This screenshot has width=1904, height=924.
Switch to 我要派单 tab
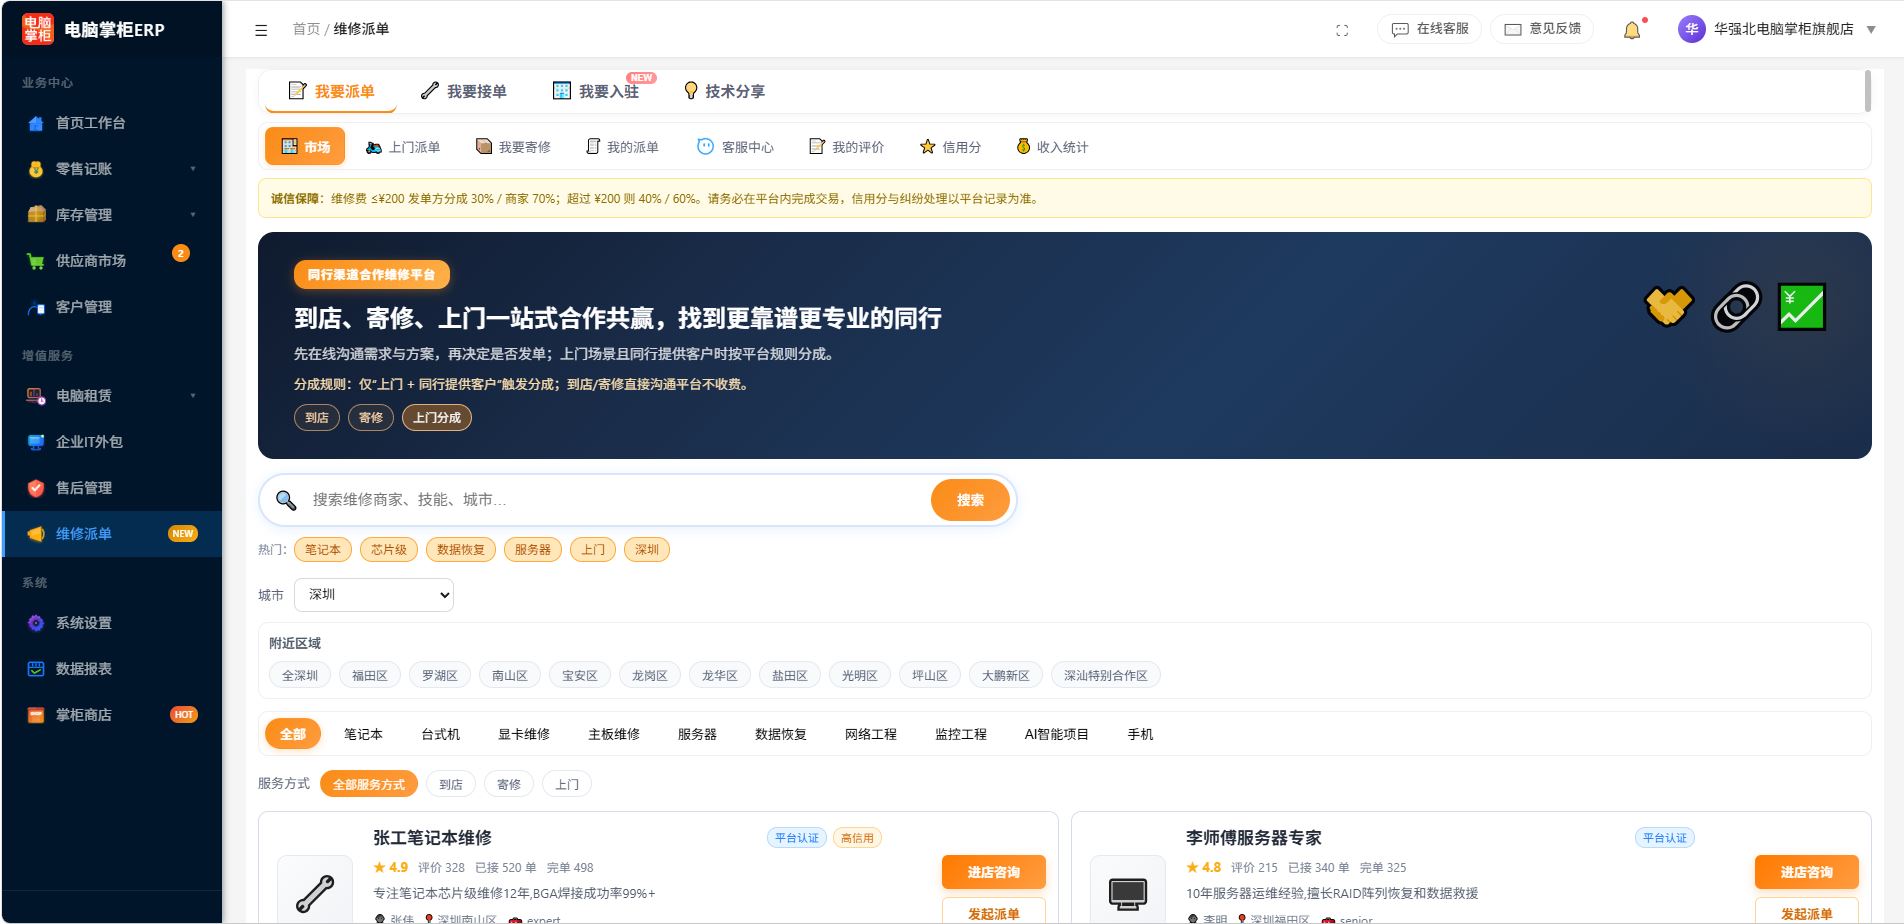pyautogui.click(x=331, y=91)
